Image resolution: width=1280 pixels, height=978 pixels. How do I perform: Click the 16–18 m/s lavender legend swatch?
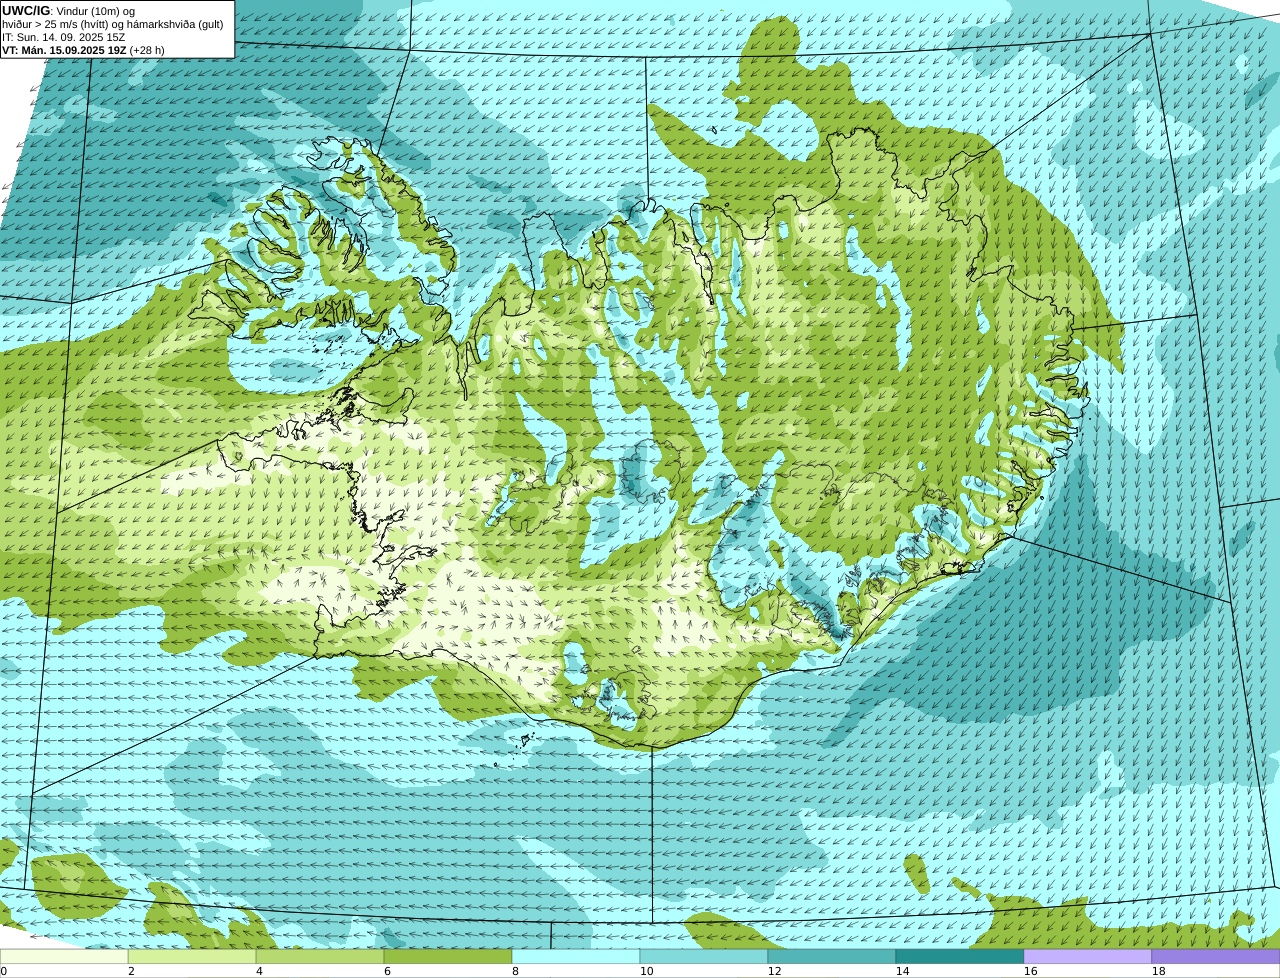click(1088, 956)
